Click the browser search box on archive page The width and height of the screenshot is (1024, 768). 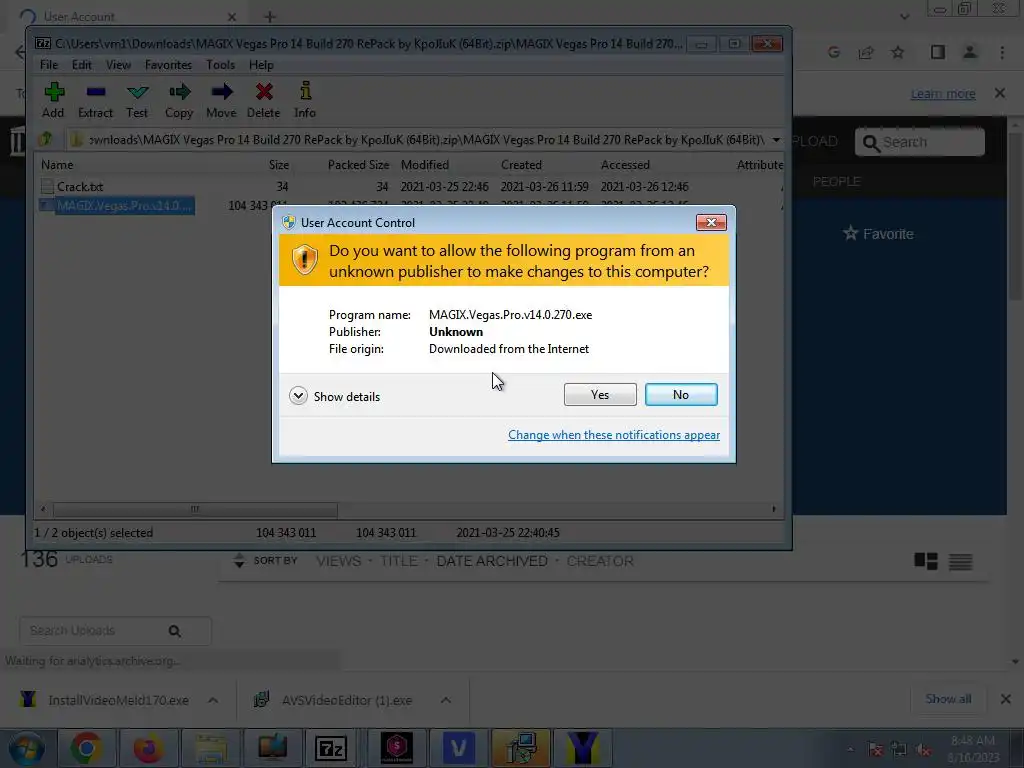tap(920, 142)
